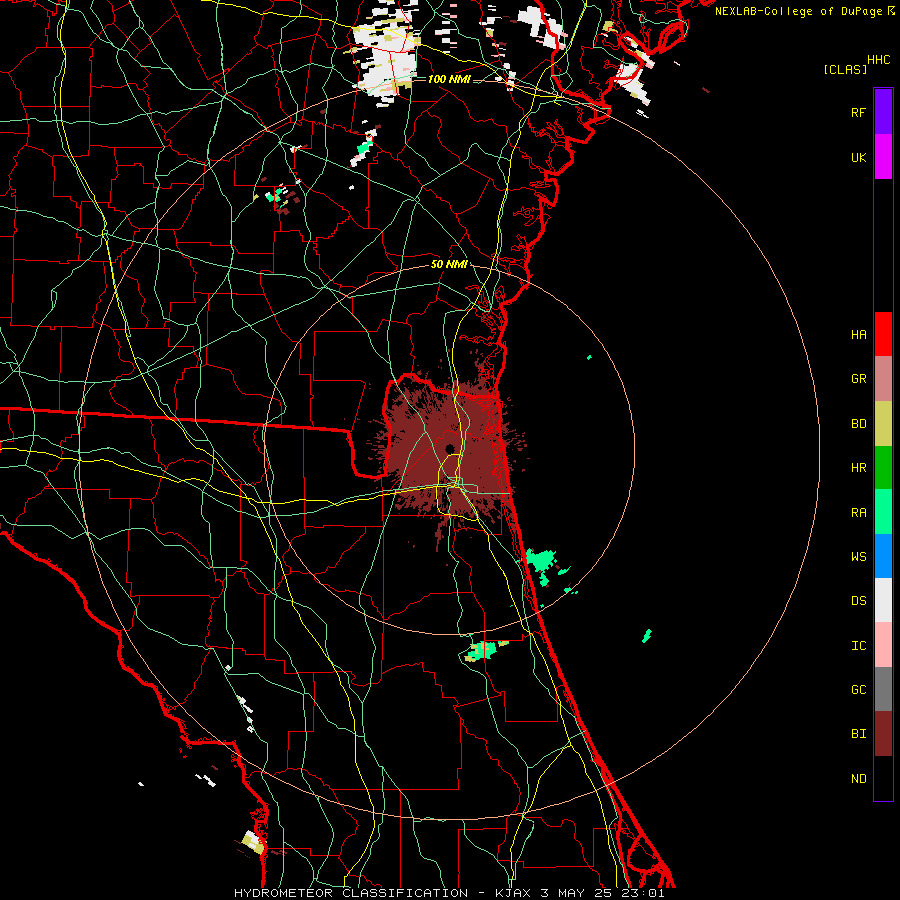
Task: Click the HHC product code text
Action: coord(878,60)
